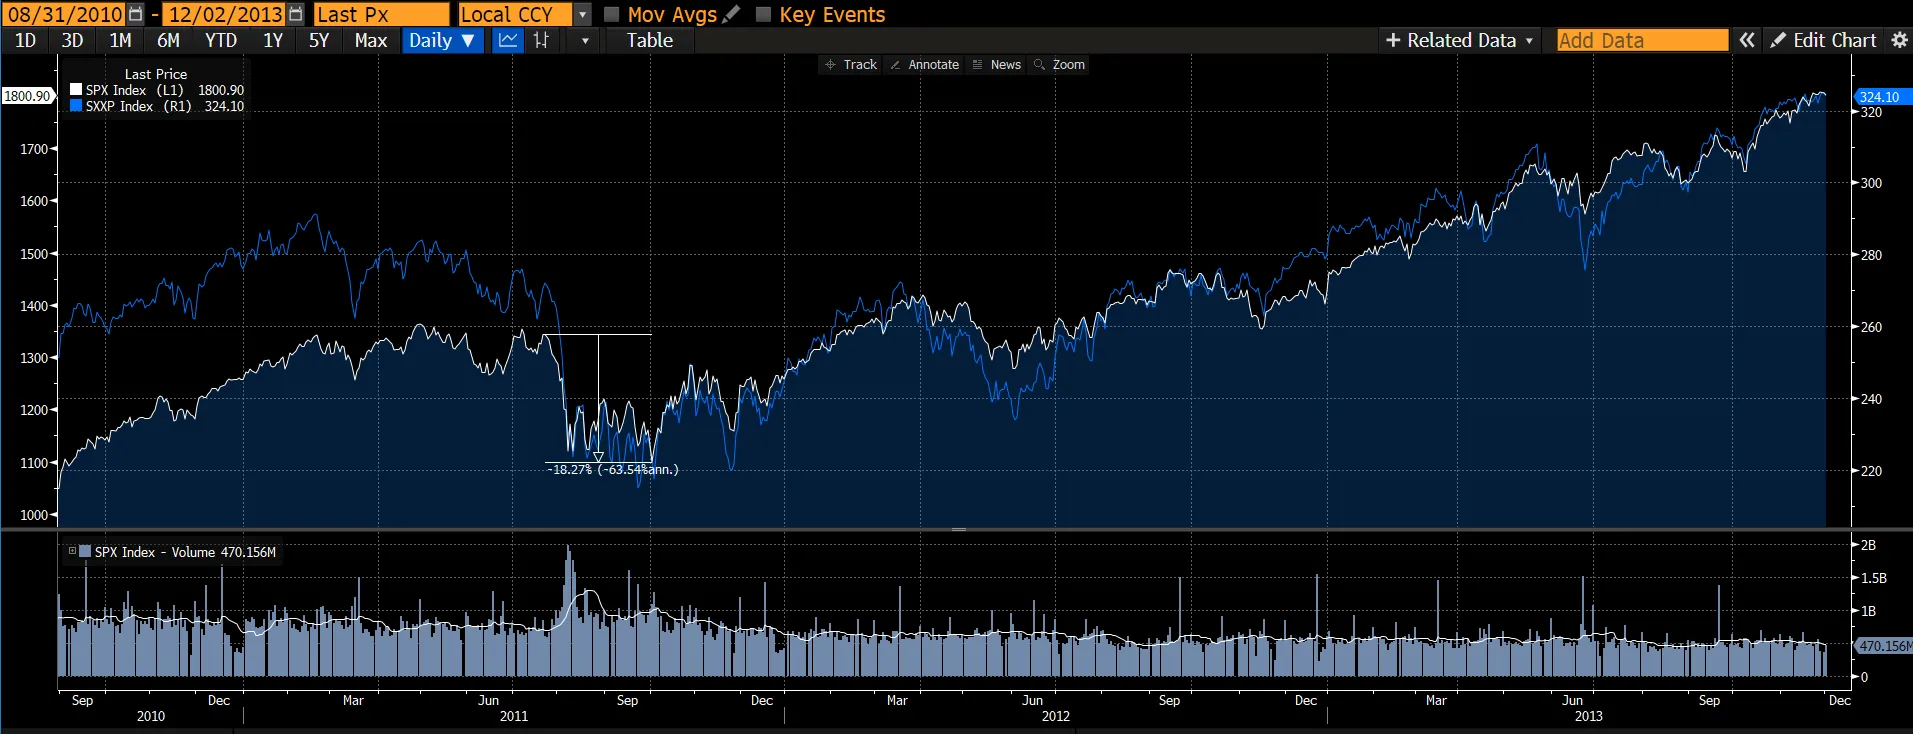This screenshot has width=1913, height=734.
Task: Collapse panel with double-chevron icon
Action: click(1746, 40)
